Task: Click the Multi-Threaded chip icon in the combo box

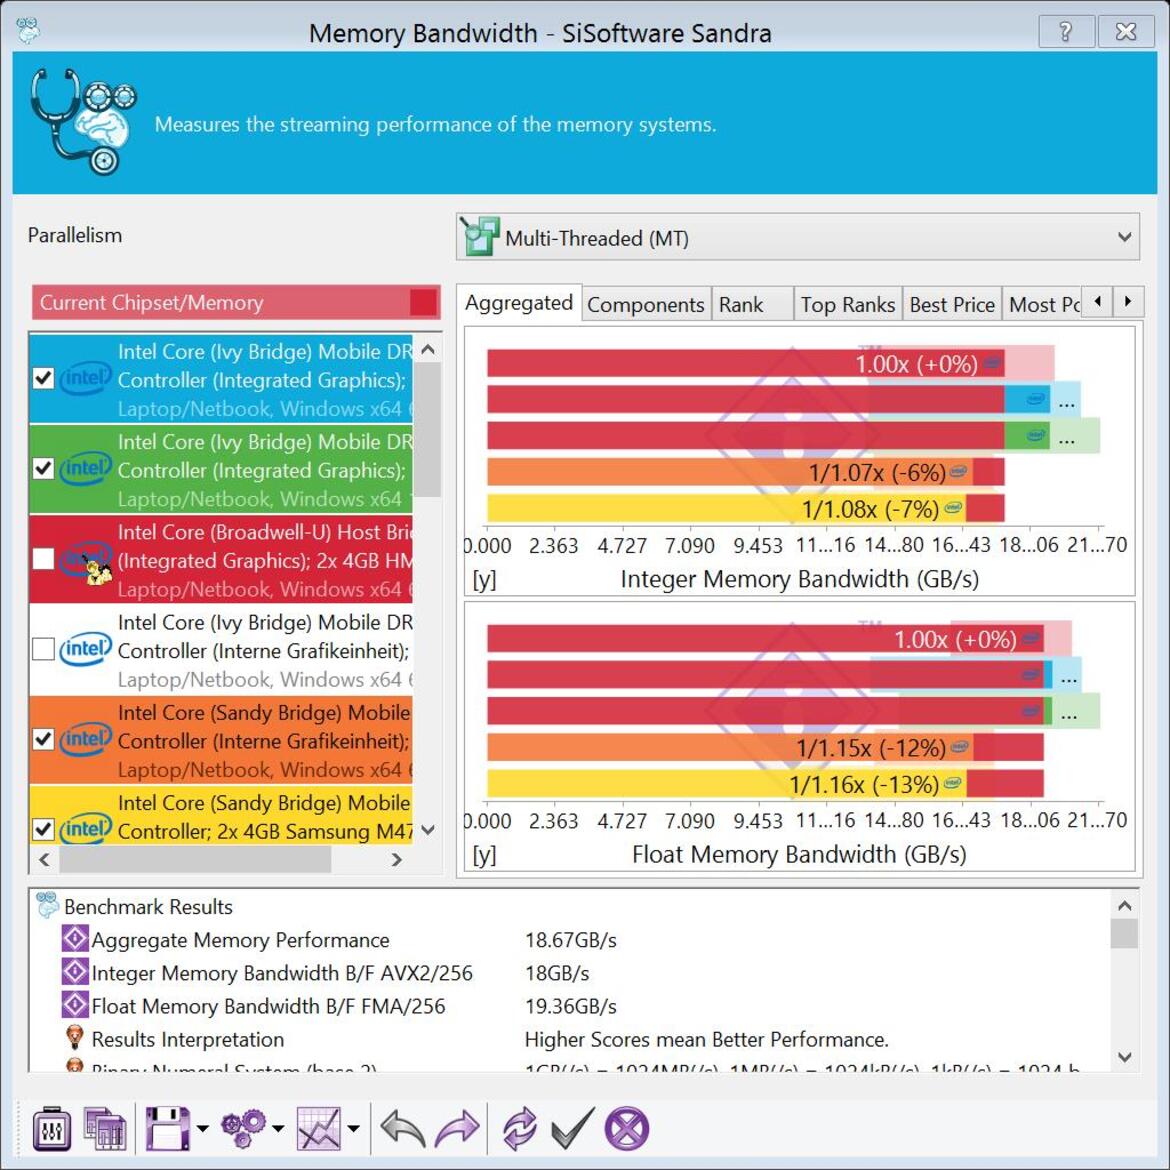Action: [x=480, y=237]
